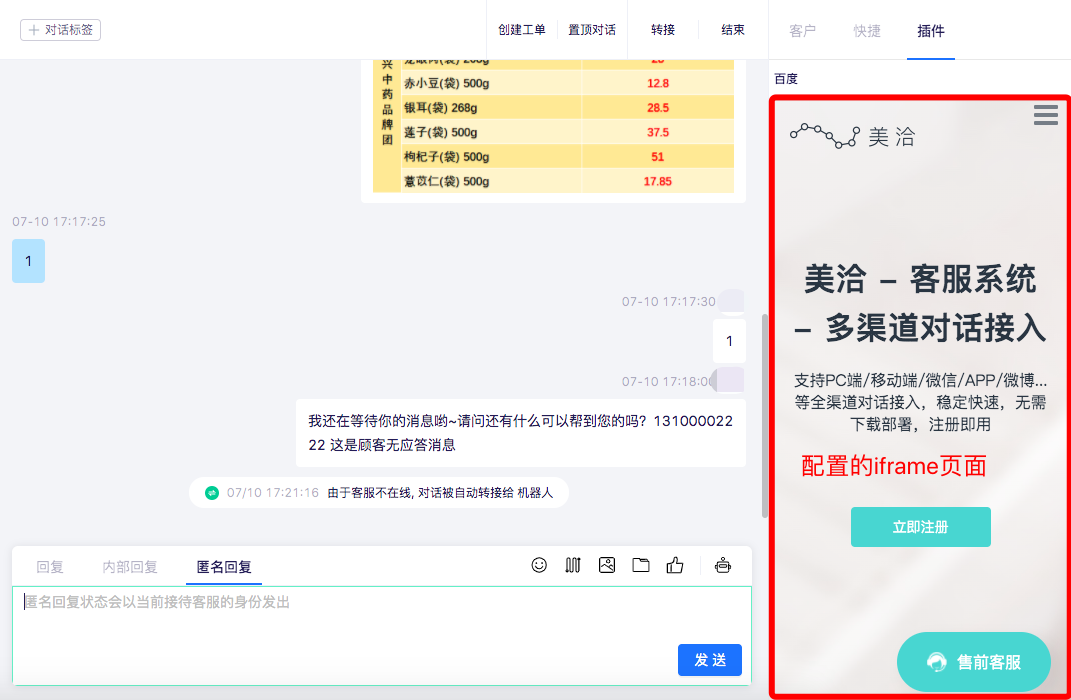Open hamburger menu in the iframe page

coord(1046,115)
